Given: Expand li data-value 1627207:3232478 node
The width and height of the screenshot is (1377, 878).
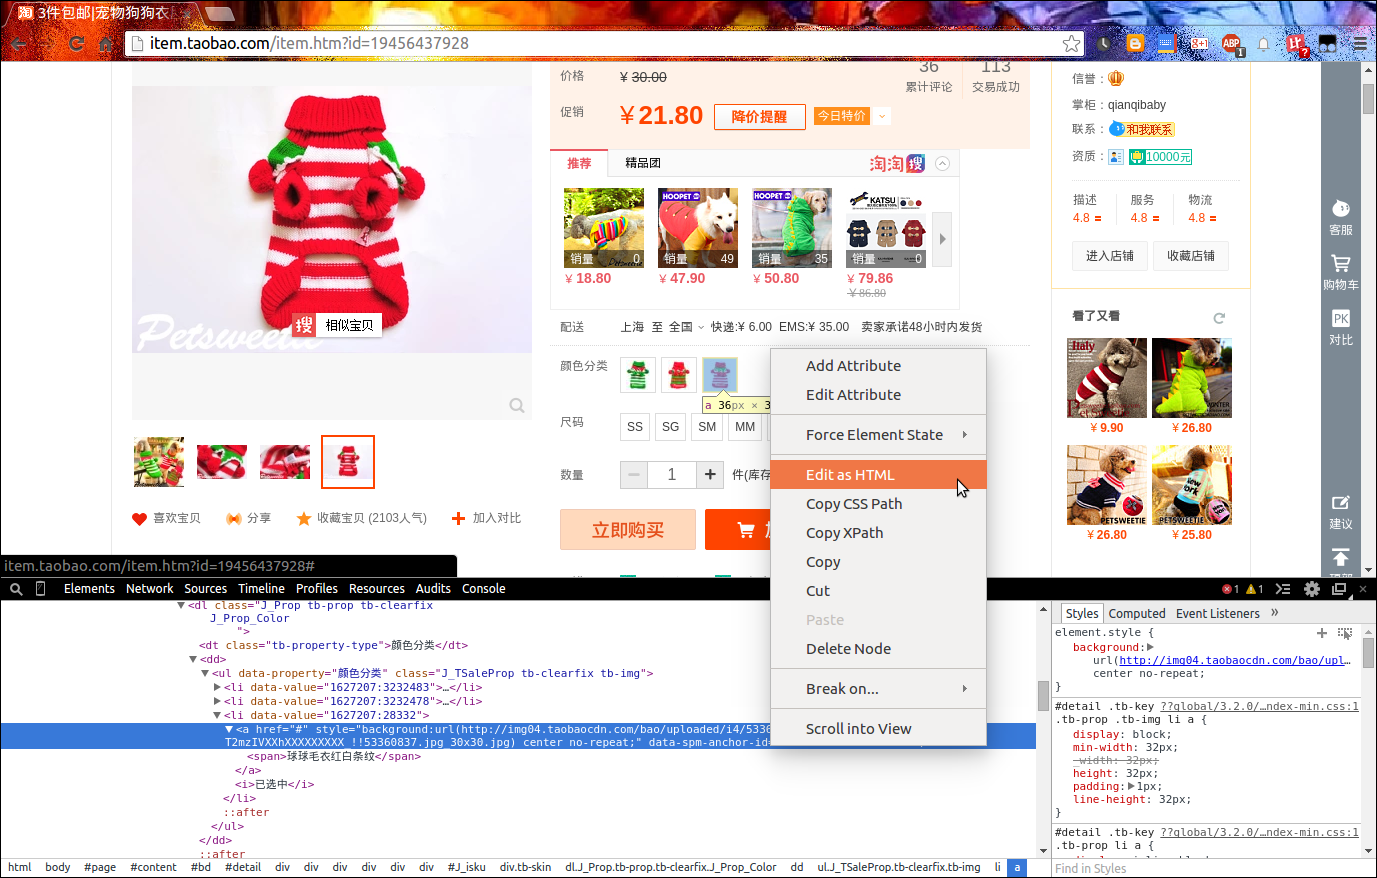Looking at the screenshot, I should click(217, 702).
